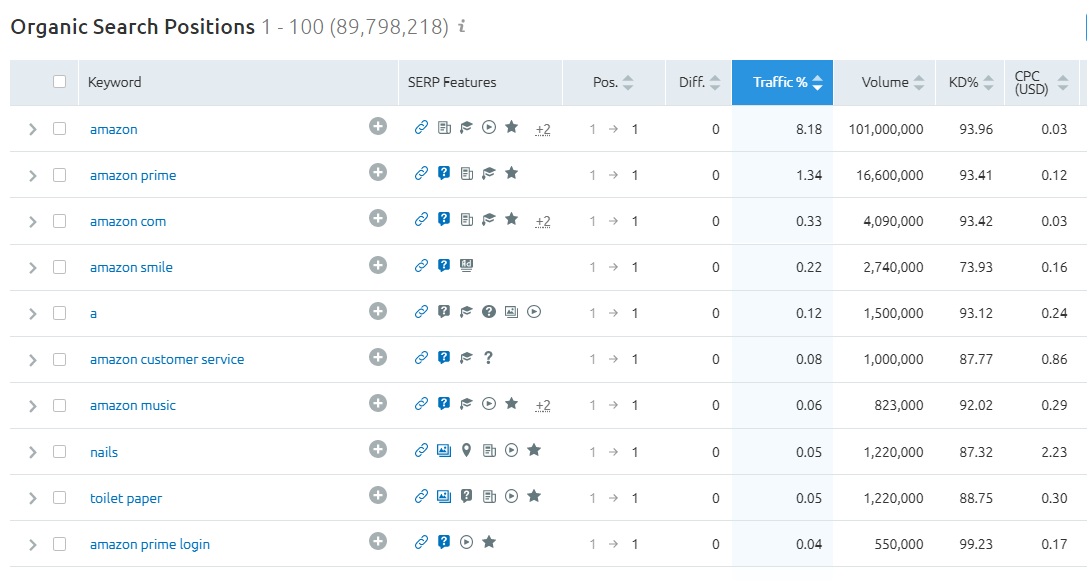Click the image pack icon in toilet paper row
Image resolution: width=1087 pixels, height=581 pixels.
click(444, 496)
